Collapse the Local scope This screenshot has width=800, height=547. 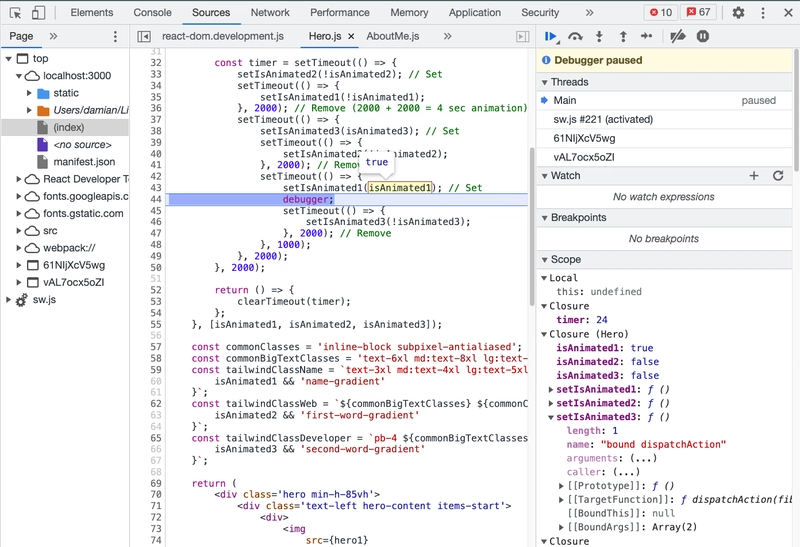[x=544, y=278]
